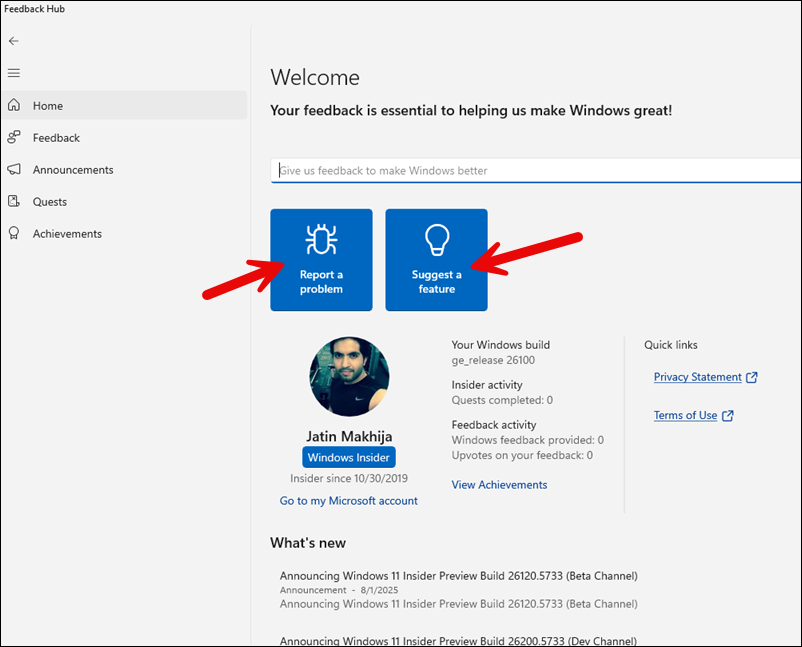This screenshot has width=802, height=647.
Task: Click the bug icon on Report a problem
Action: pos(321,239)
